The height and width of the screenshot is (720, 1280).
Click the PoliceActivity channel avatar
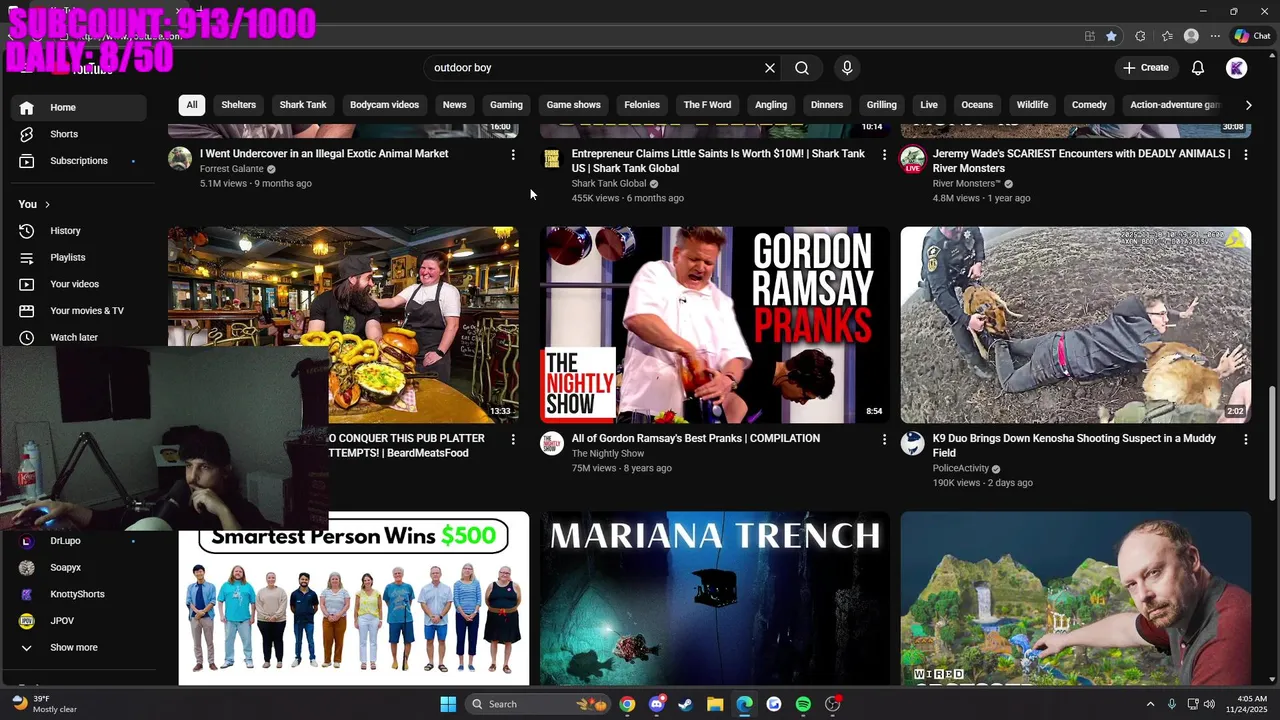click(912, 443)
